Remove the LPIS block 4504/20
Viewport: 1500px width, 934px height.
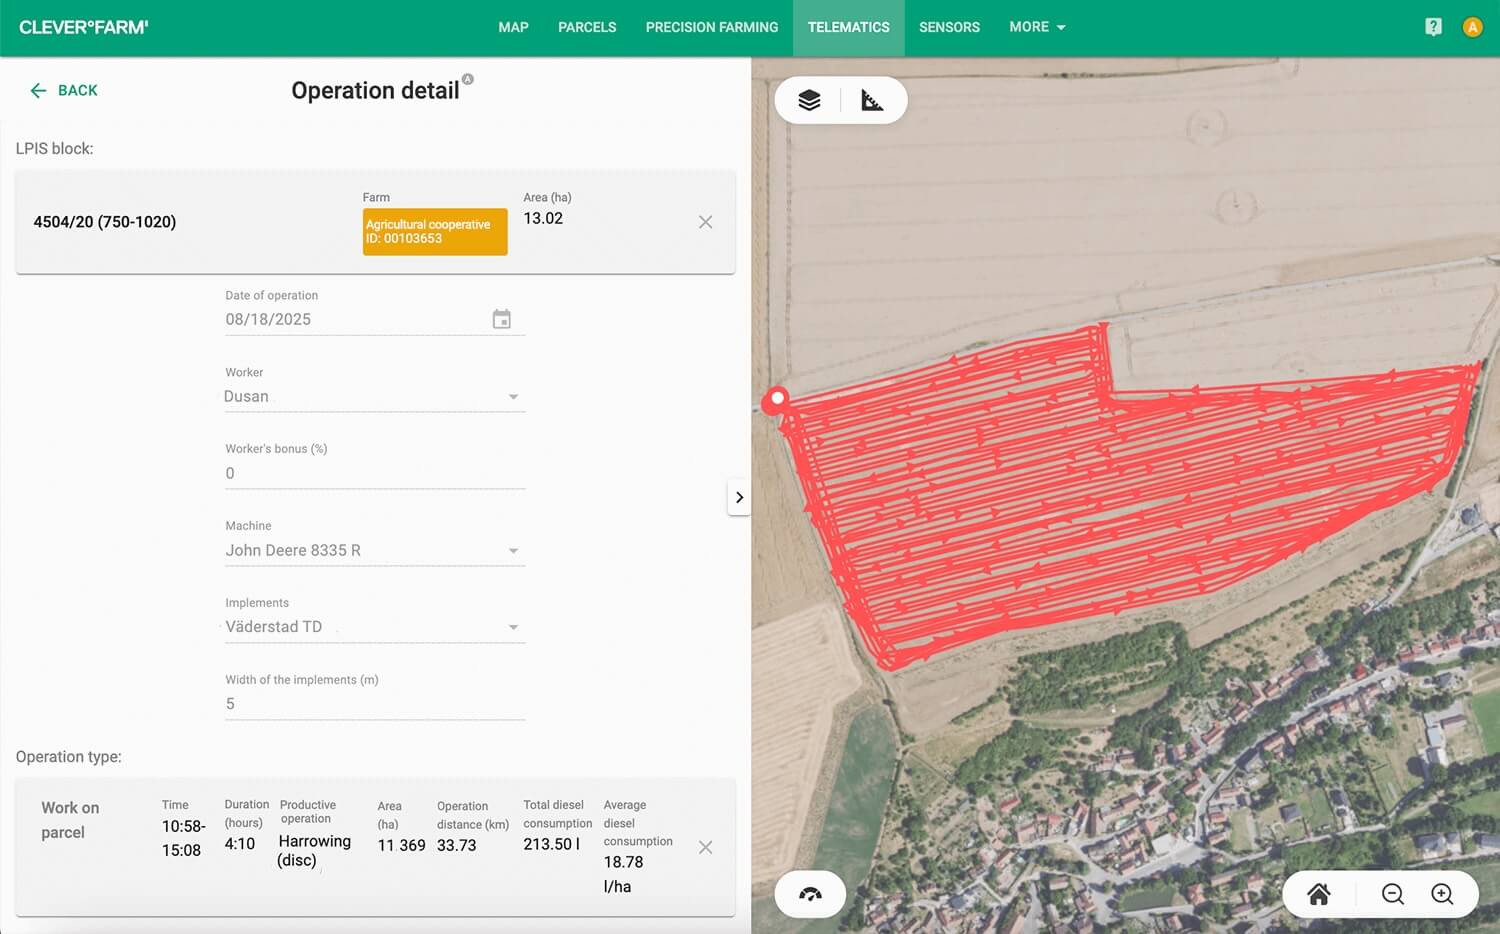point(705,222)
